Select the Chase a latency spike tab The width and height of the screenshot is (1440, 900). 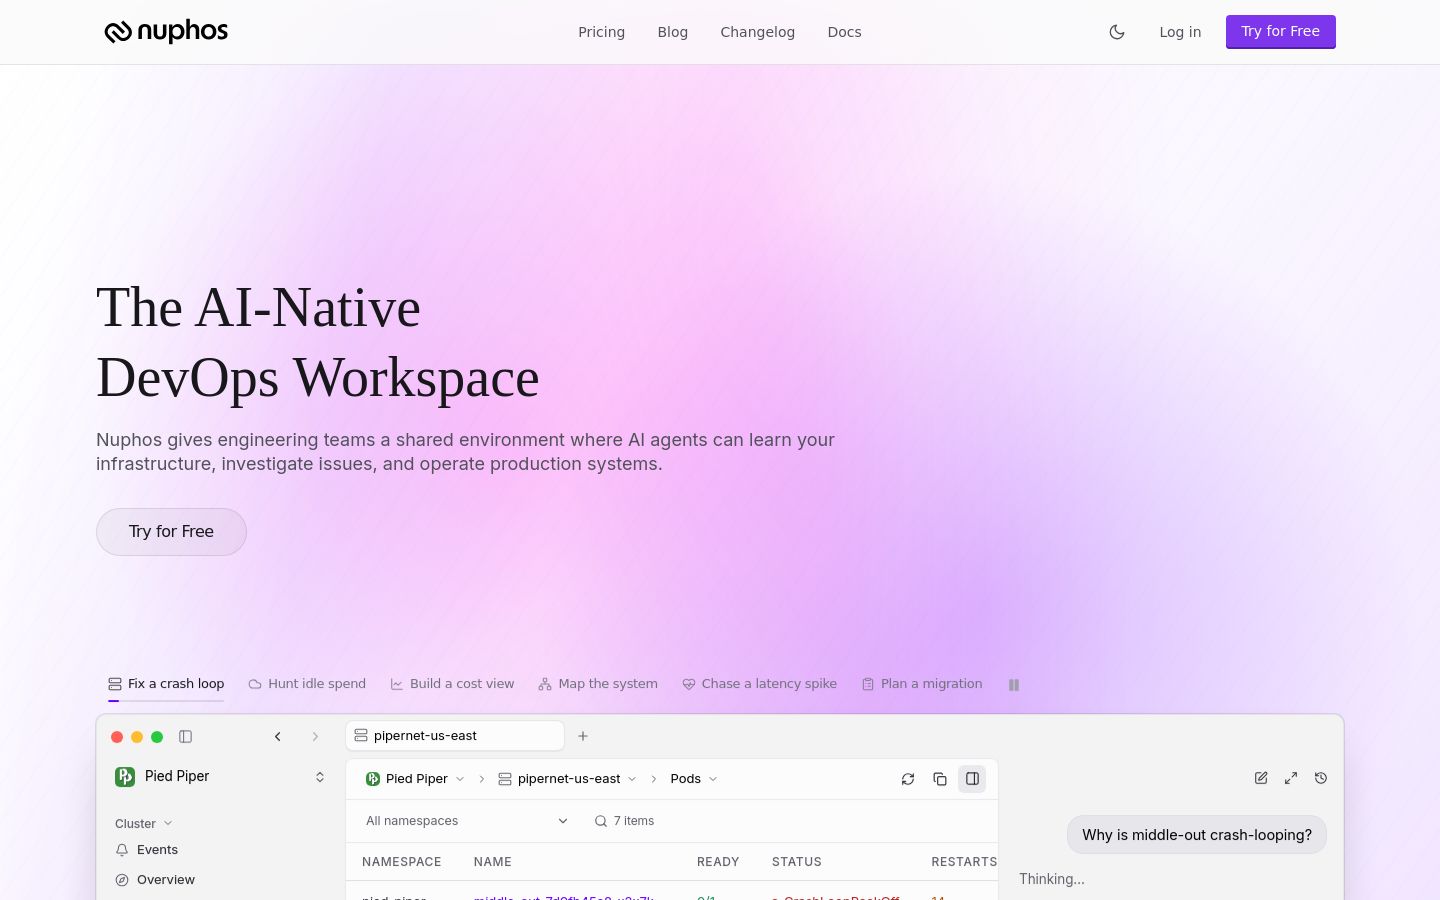pos(759,684)
